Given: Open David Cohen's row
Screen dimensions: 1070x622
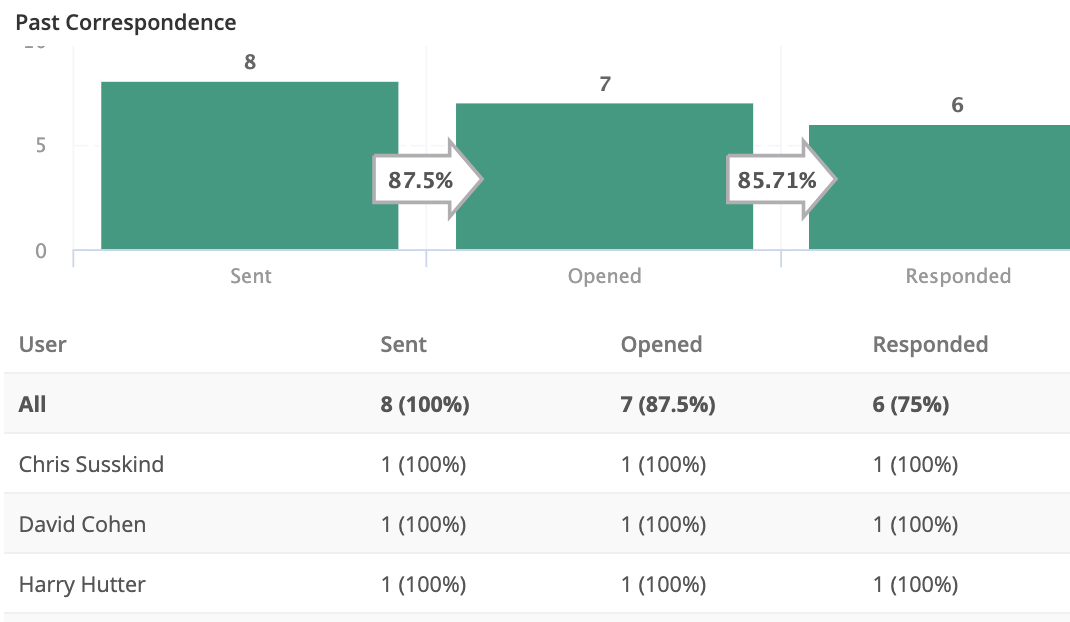Looking at the screenshot, I should [537, 524].
